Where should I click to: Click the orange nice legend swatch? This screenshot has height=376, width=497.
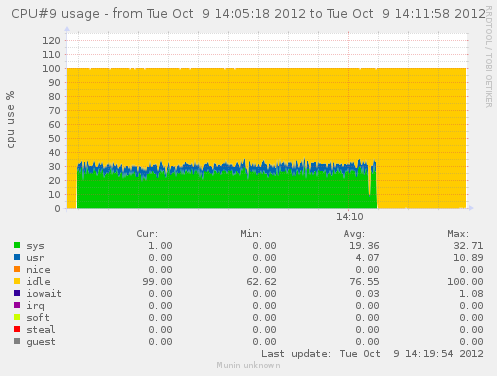point(17,269)
